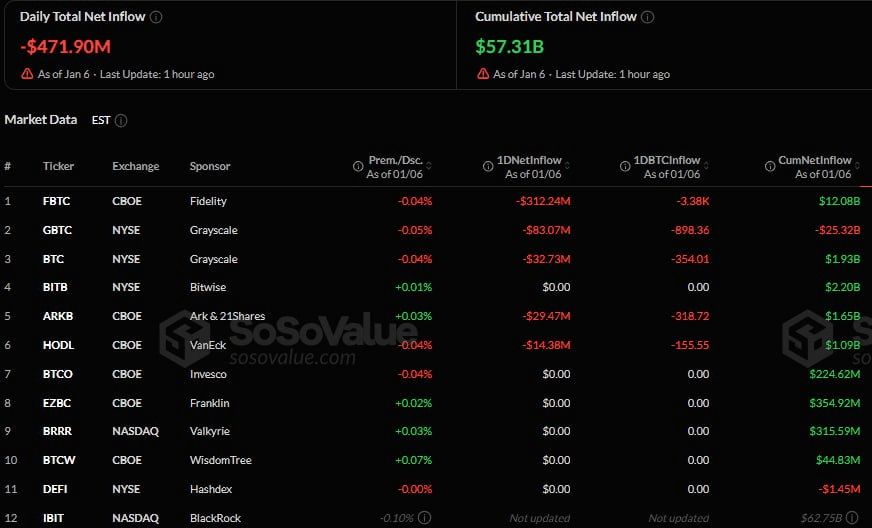Screen dimensions: 872x528
Task: Open the FBTC ticker row
Action: (57, 201)
